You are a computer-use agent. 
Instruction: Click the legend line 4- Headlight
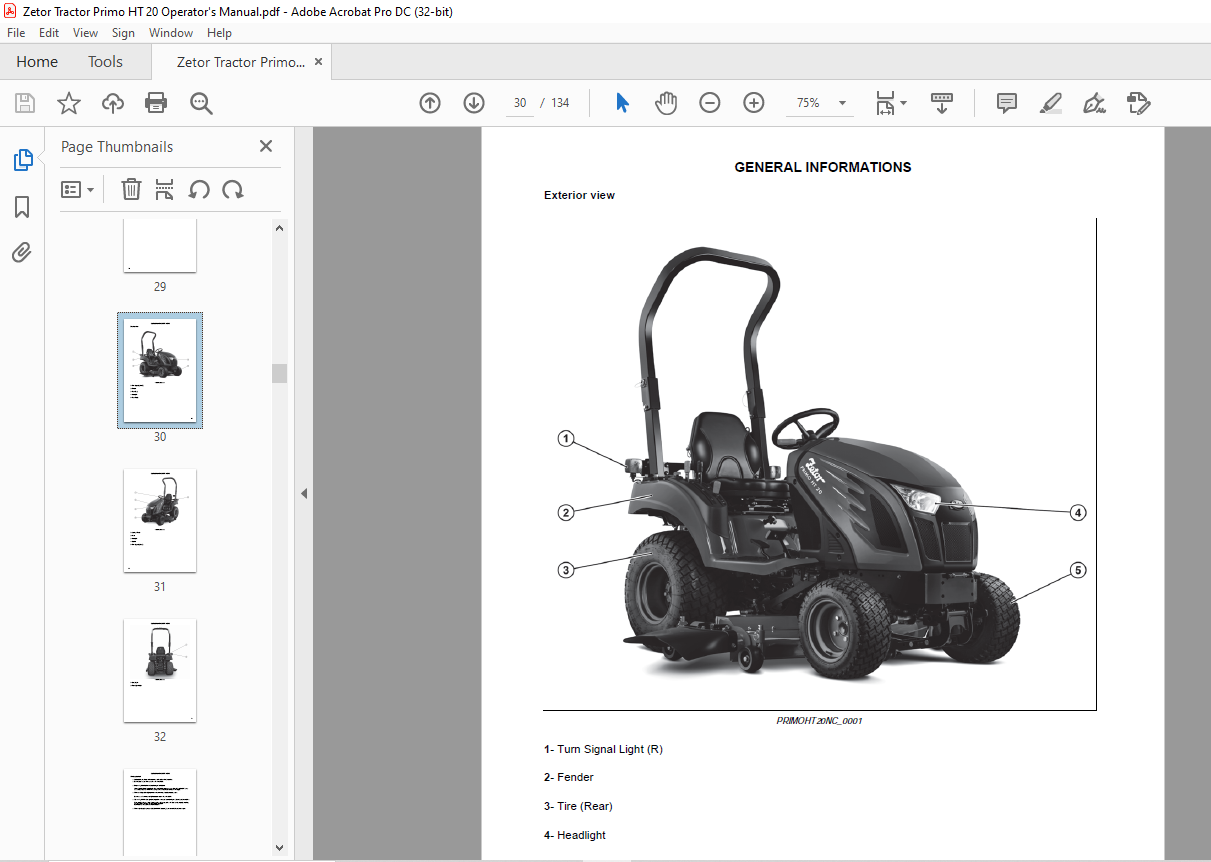tap(575, 835)
